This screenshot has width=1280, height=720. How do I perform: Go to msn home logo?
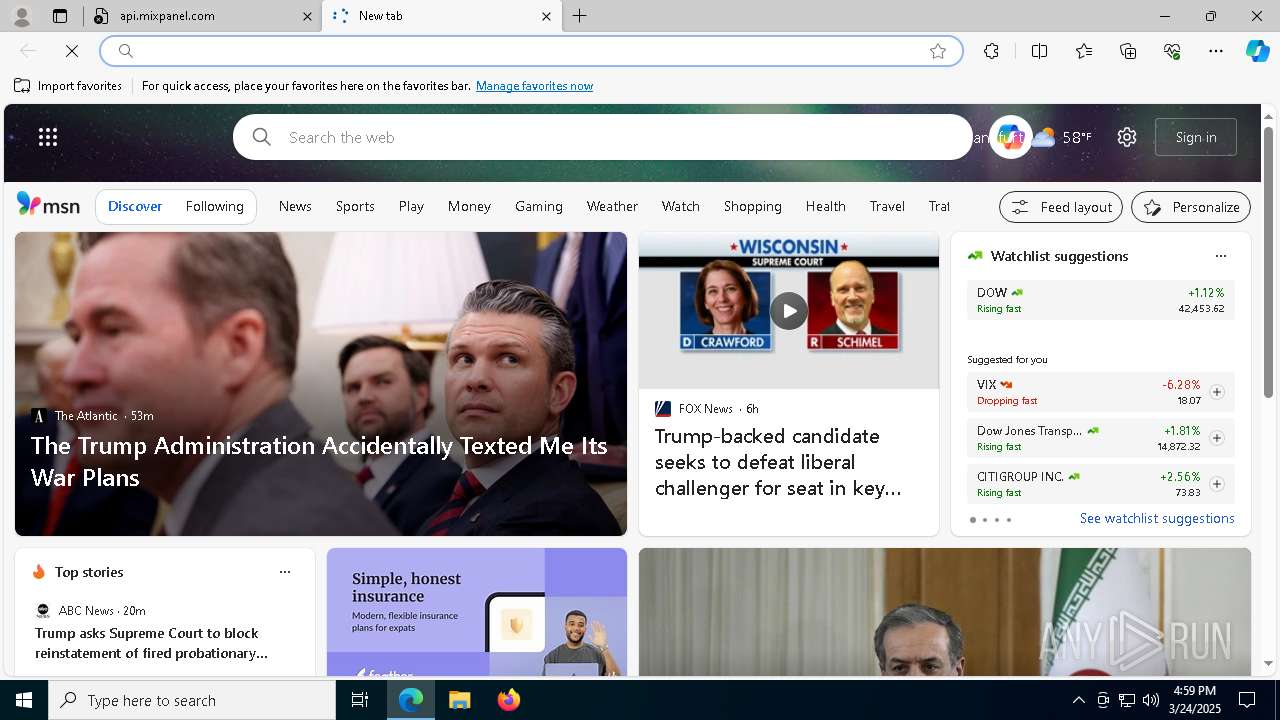[x=48, y=205]
